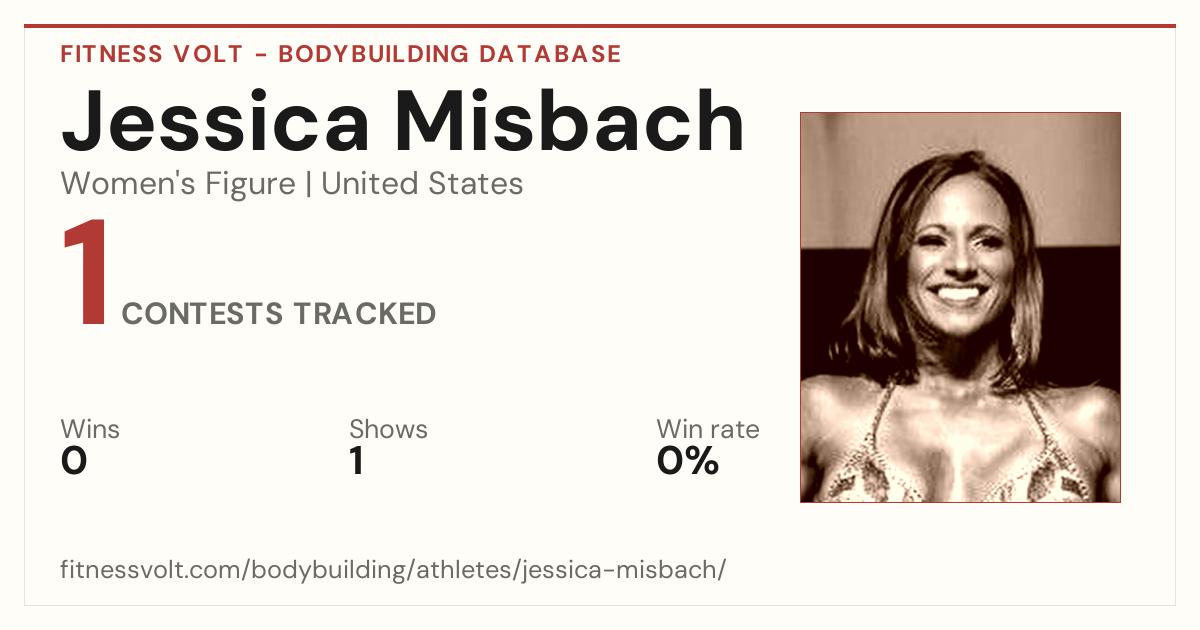The image size is (1200, 630).
Task: Click the Wins stat label
Action: click(90, 430)
